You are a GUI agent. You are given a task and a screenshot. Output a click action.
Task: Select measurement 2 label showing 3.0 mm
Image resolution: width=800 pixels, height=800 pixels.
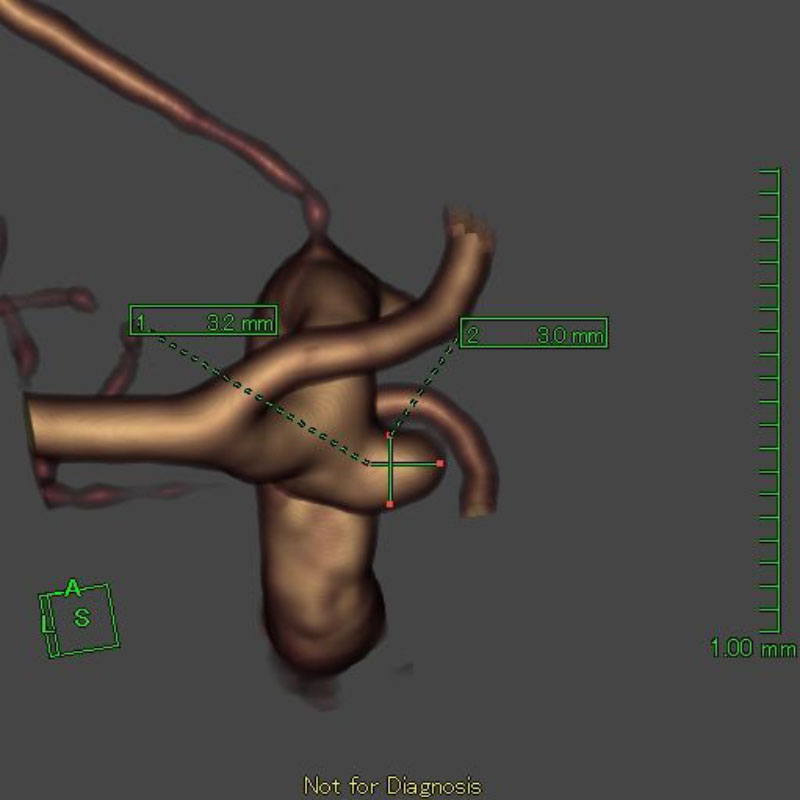click(x=533, y=334)
